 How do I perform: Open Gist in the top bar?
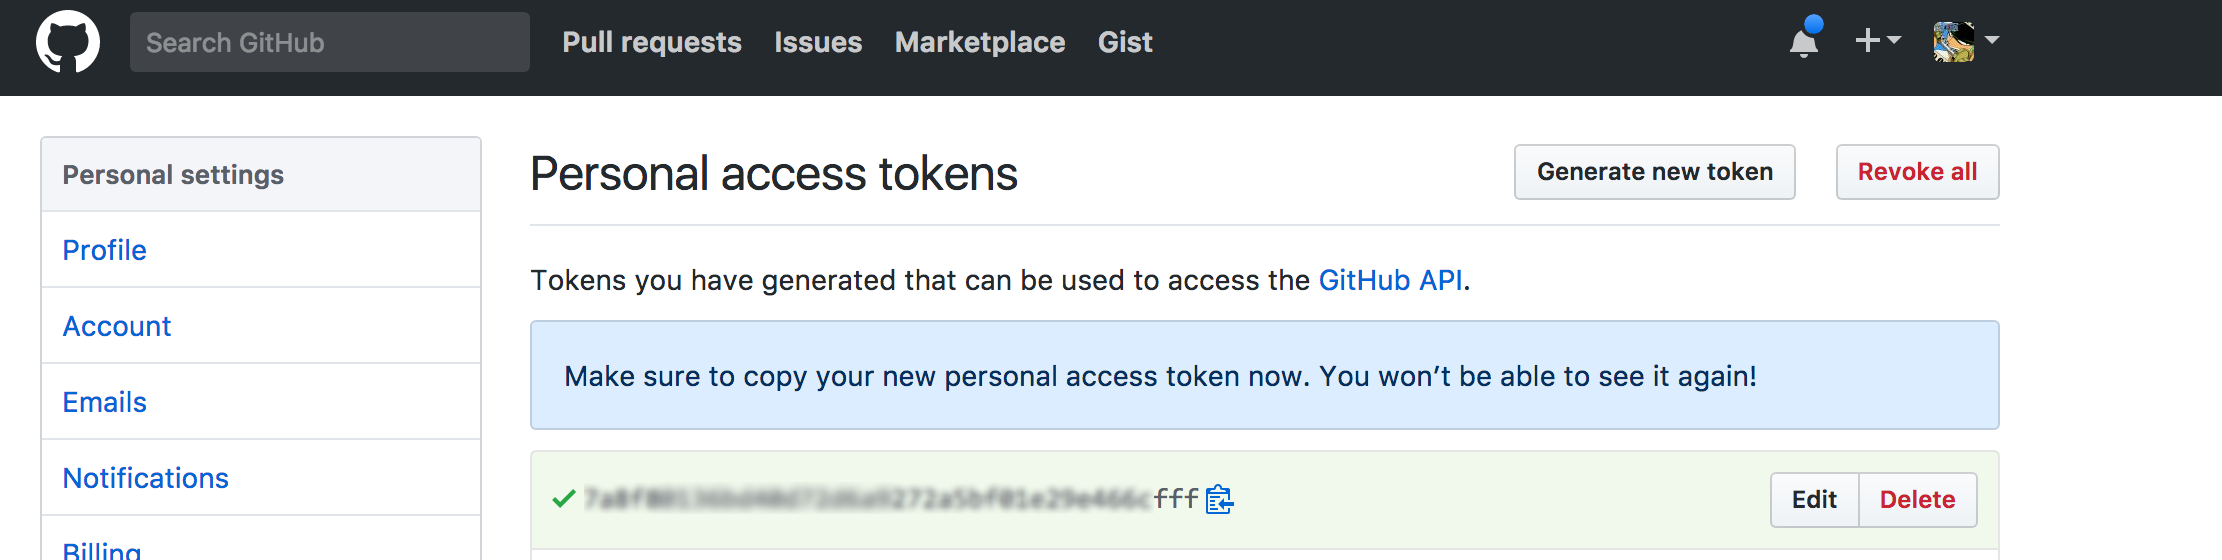pyautogui.click(x=1125, y=42)
